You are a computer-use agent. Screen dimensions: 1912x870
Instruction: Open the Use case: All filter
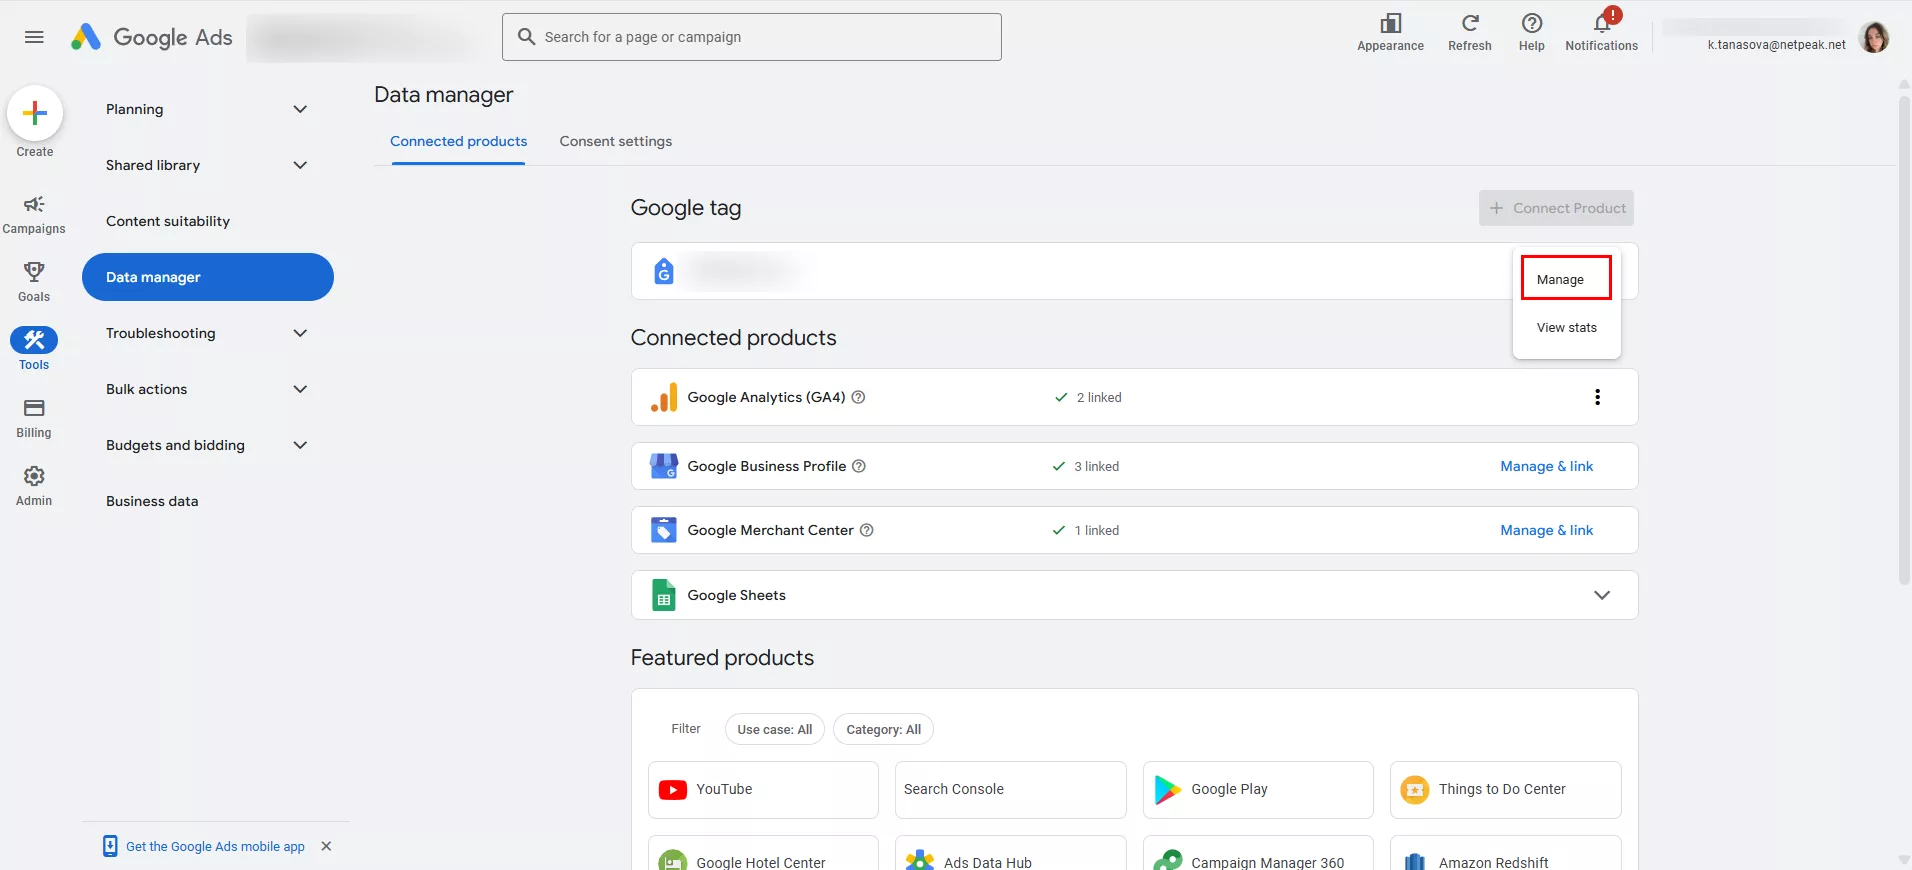click(x=775, y=729)
